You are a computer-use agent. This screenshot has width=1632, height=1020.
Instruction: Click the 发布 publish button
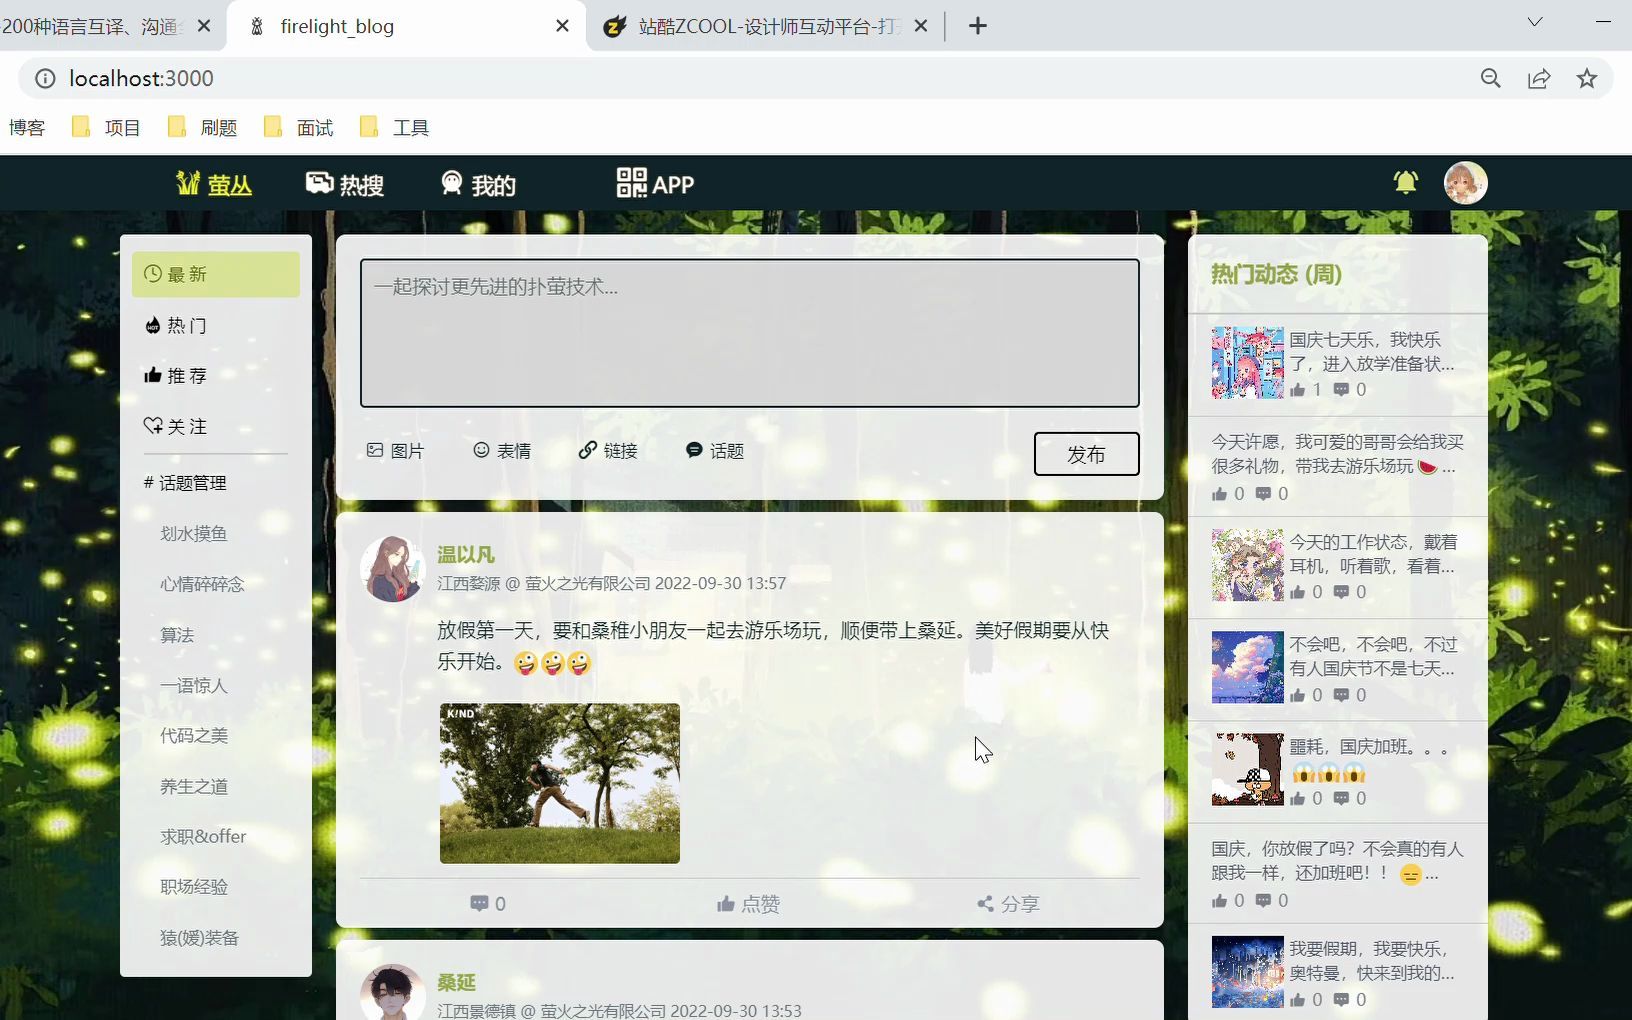tap(1086, 454)
